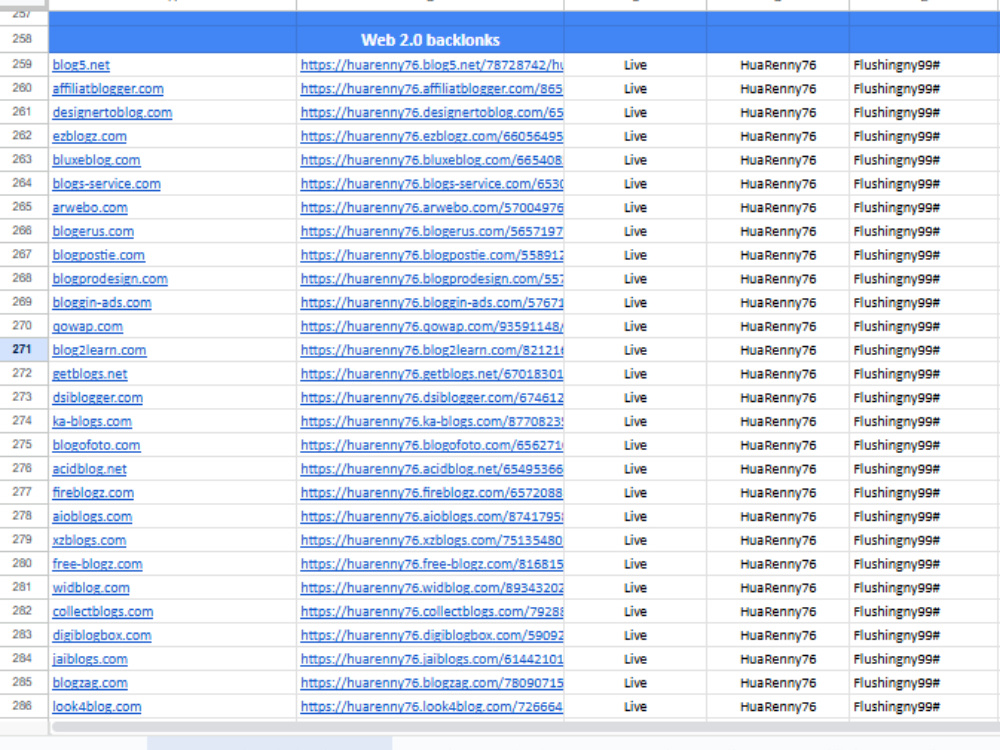The image size is (1000, 750).
Task: Select Flushingny99# cell in row 278
Action: pos(925,516)
